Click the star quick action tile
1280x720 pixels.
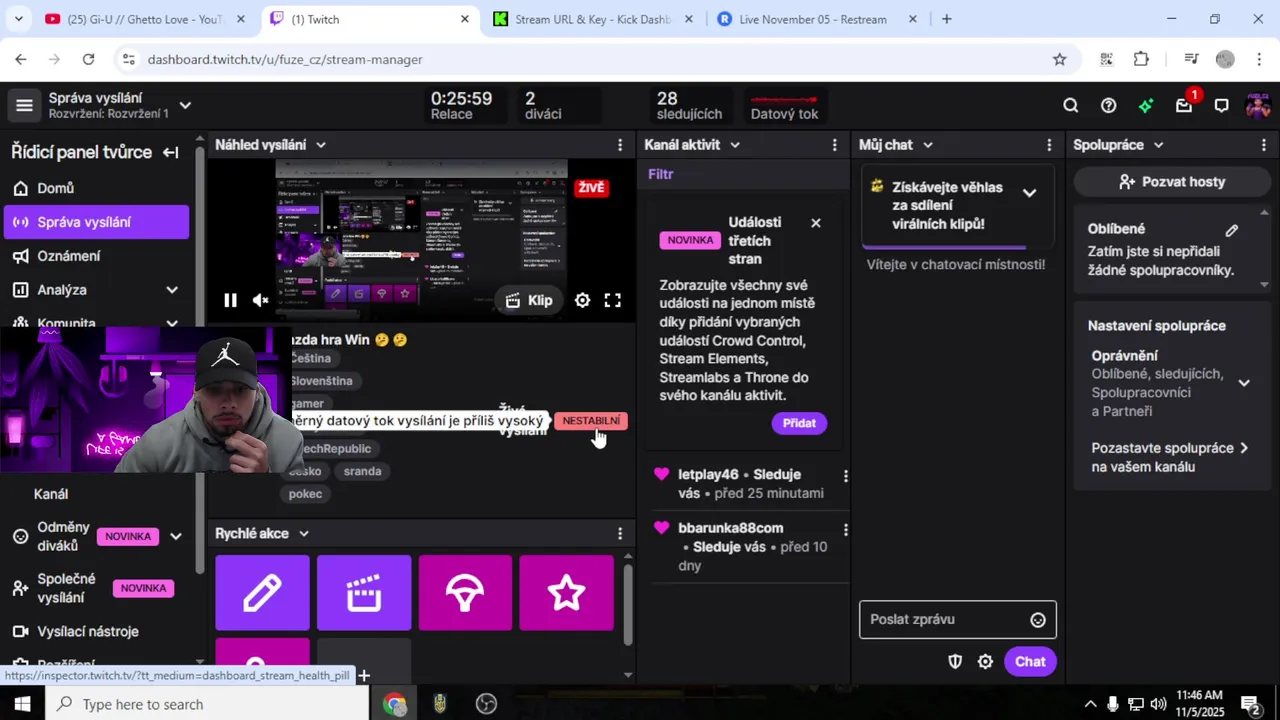click(567, 593)
